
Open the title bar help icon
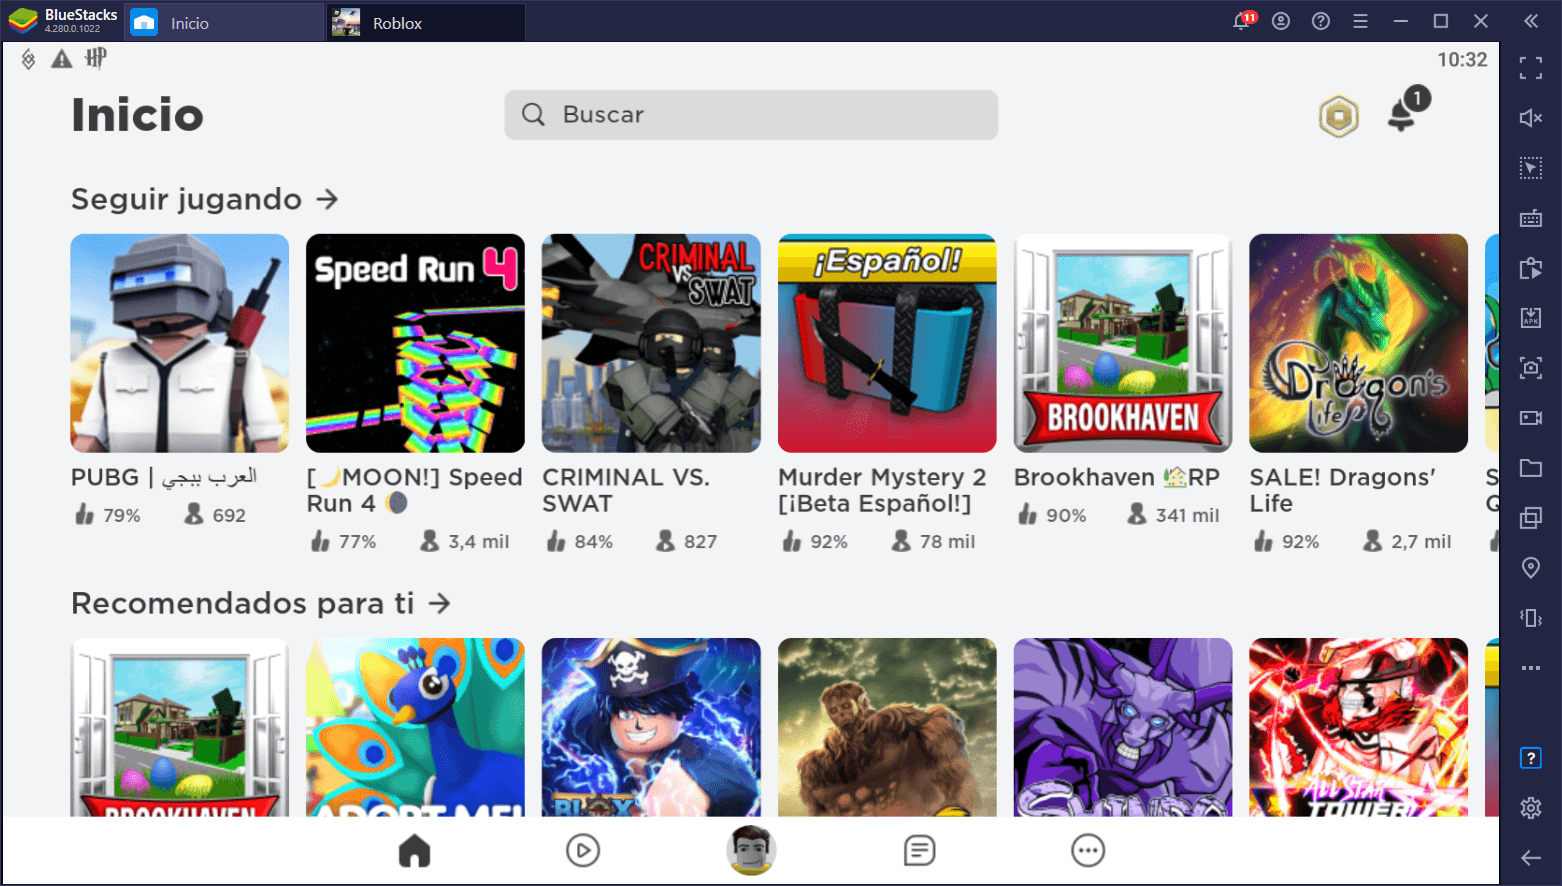[1321, 21]
